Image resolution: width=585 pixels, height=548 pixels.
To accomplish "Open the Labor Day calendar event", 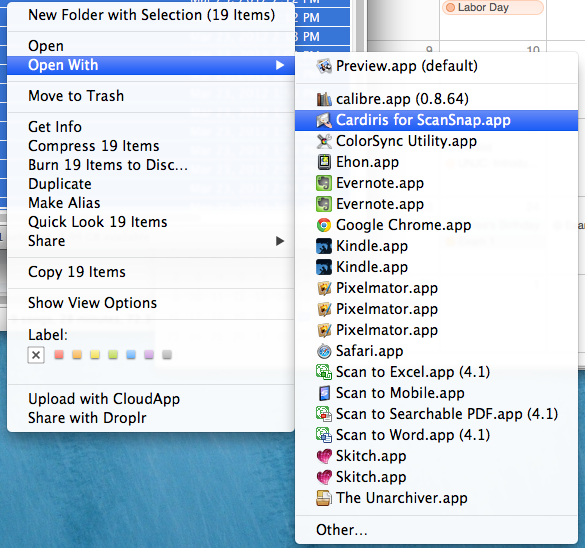I will [x=493, y=7].
